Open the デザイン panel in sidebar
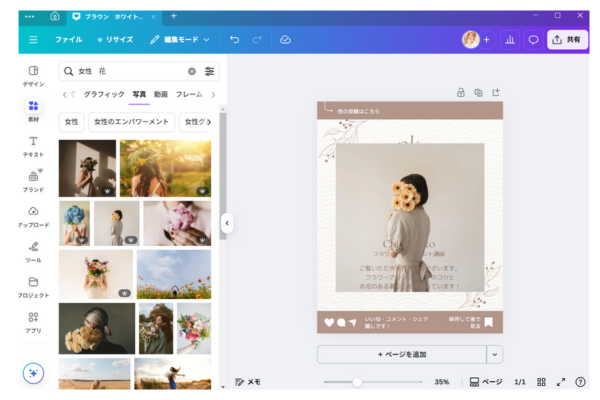 pyautogui.click(x=33, y=75)
